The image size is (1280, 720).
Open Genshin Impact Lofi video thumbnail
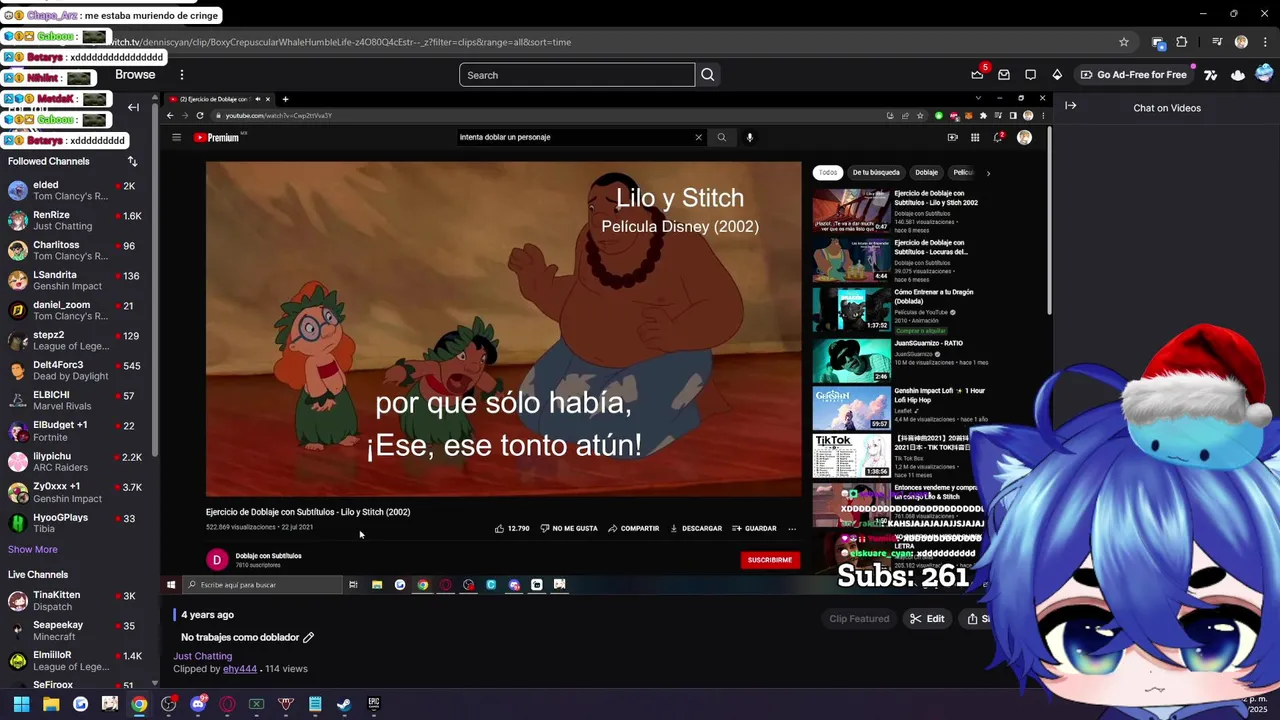[851, 408]
